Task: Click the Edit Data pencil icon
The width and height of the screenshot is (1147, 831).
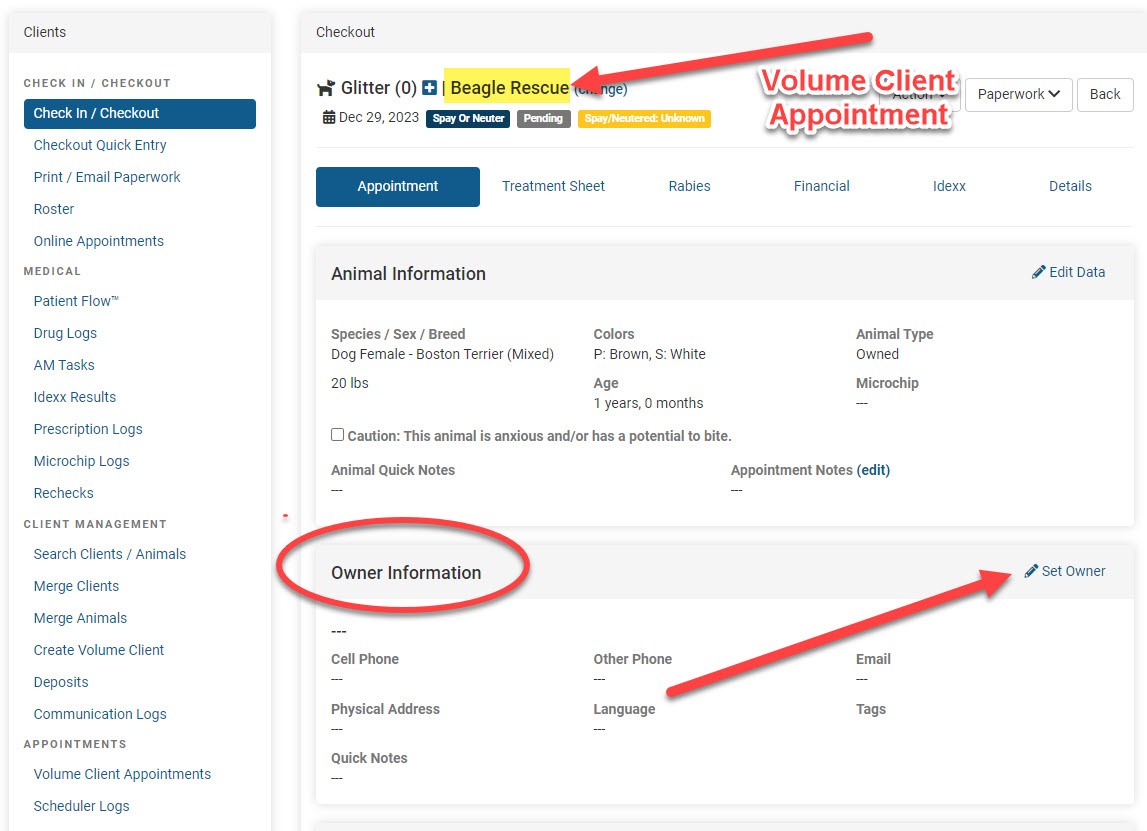Action: 1039,272
